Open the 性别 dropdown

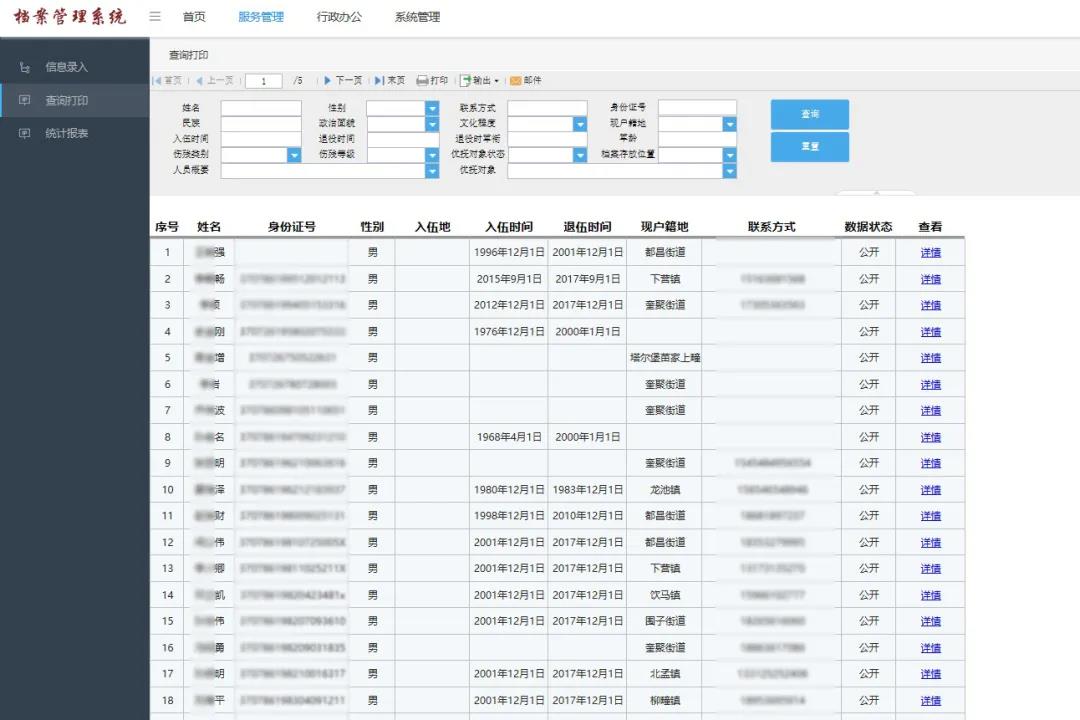point(430,107)
